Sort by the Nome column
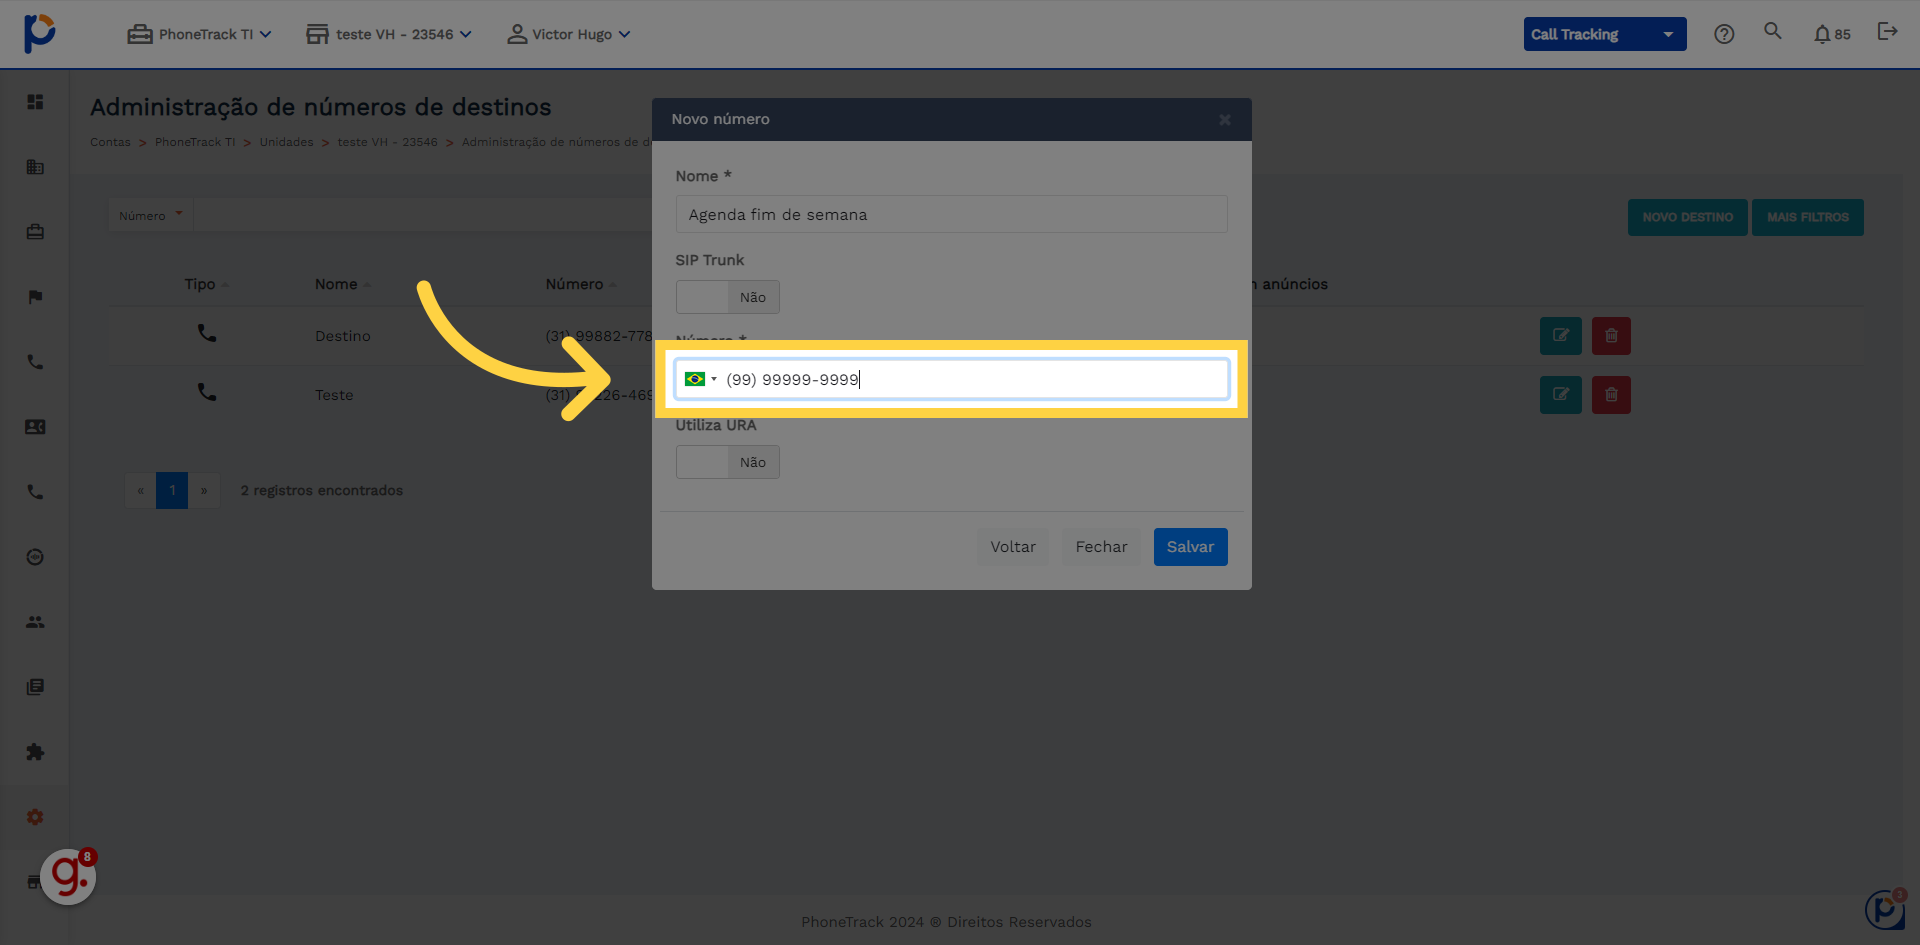Image resolution: width=1920 pixels, height=945 pixels. [343, 284]
